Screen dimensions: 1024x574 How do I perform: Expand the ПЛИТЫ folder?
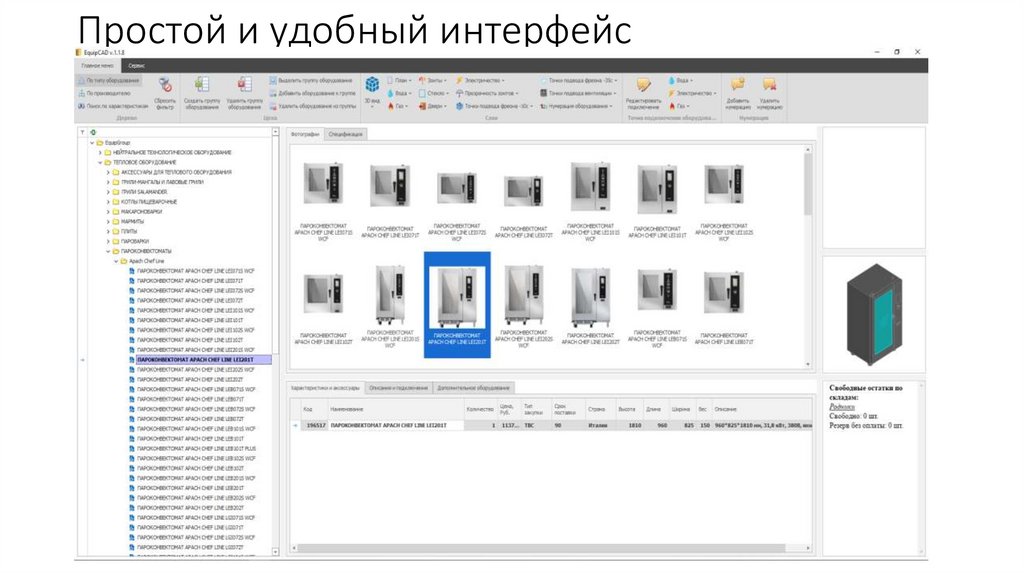(108, 231)
